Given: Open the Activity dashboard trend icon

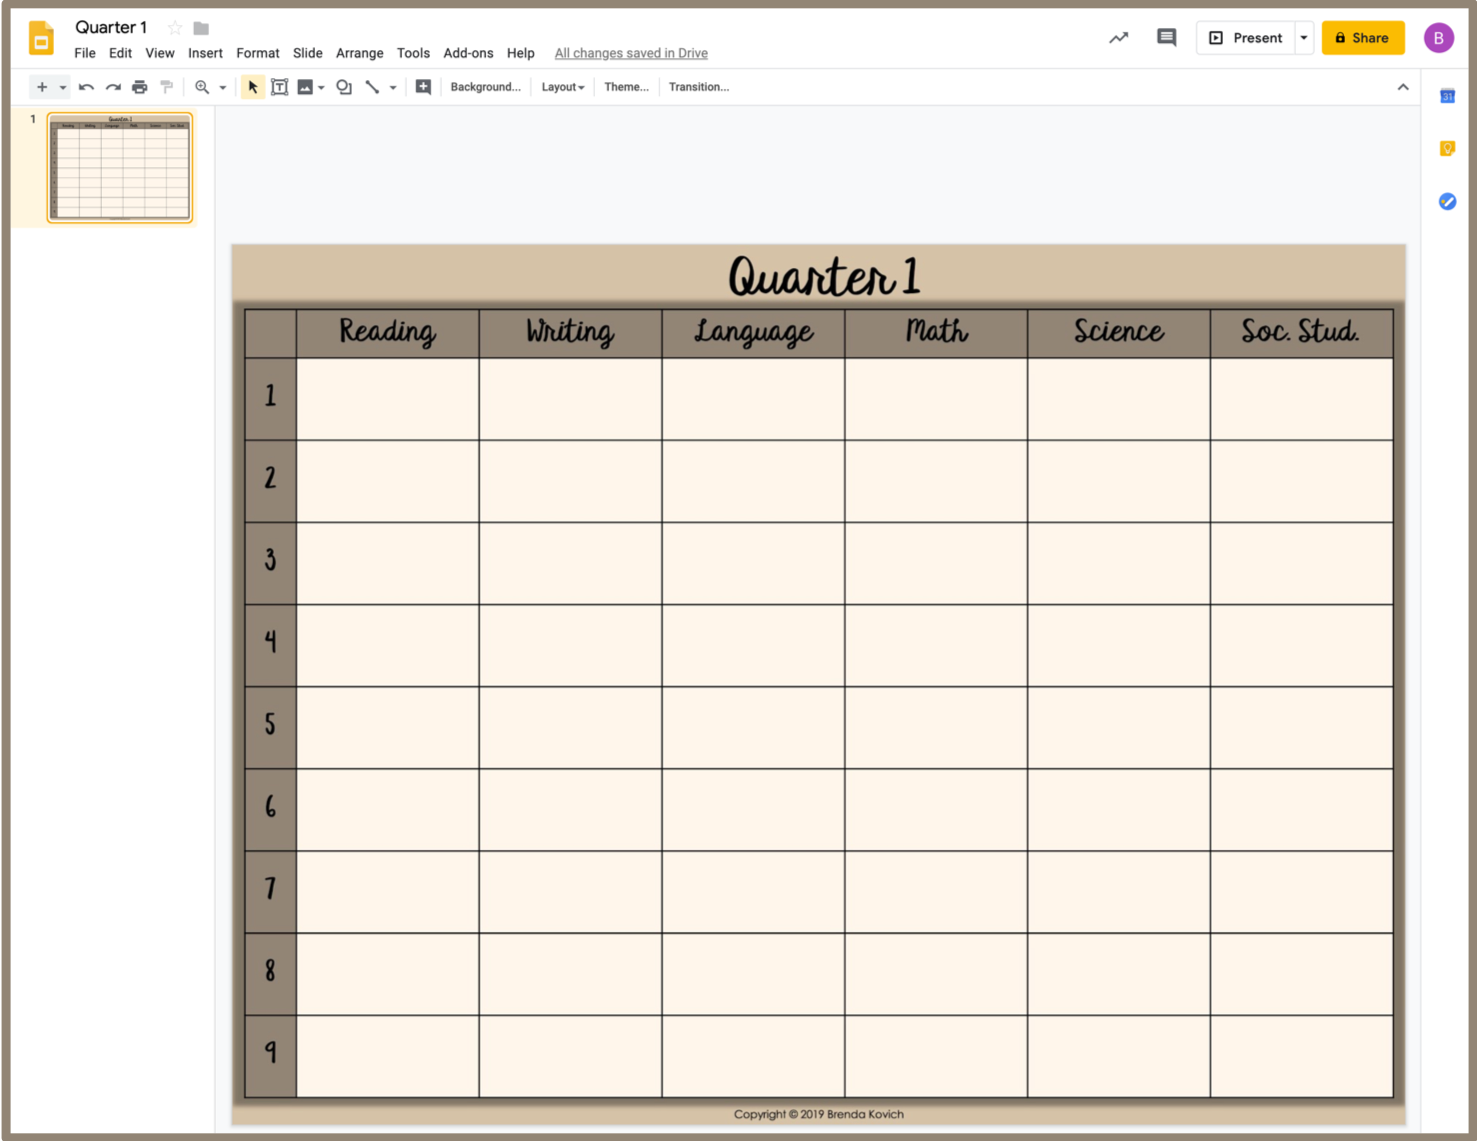Looking at the screenshot, I should point(1118,38).
